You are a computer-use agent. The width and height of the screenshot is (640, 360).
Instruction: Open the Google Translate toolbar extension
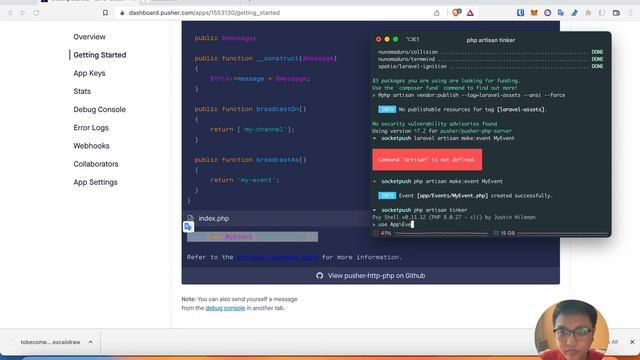point(561,13)
